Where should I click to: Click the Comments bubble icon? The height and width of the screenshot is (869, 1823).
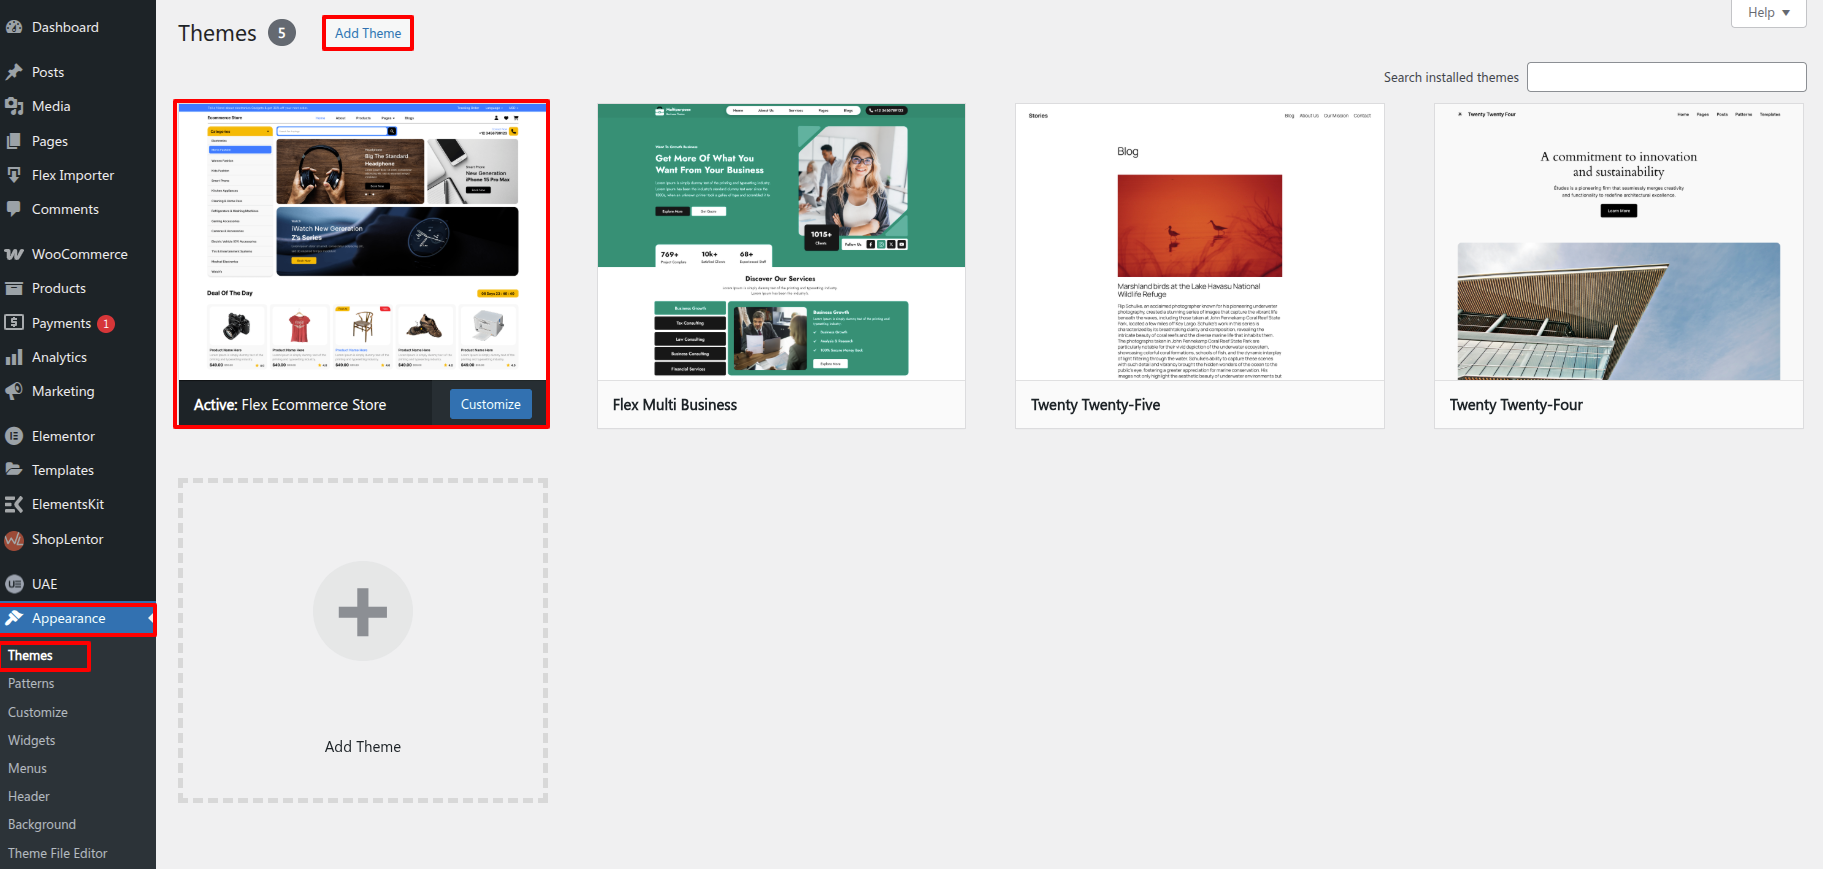[x=14, y=209]
